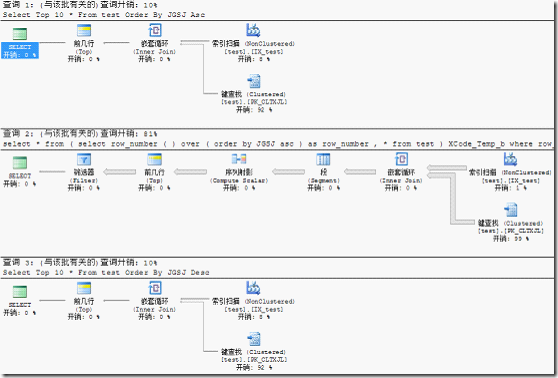The width and height of the screenshot is (558, 378).
Task: Click the '查询 2' cost header line
Action: (x=80, y=134)
